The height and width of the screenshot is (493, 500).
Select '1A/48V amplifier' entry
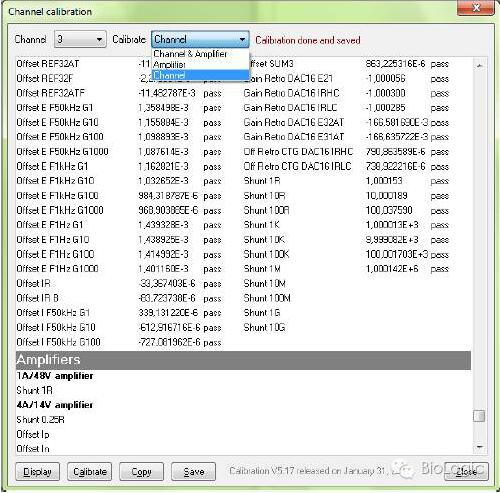[x=55, y=376]
